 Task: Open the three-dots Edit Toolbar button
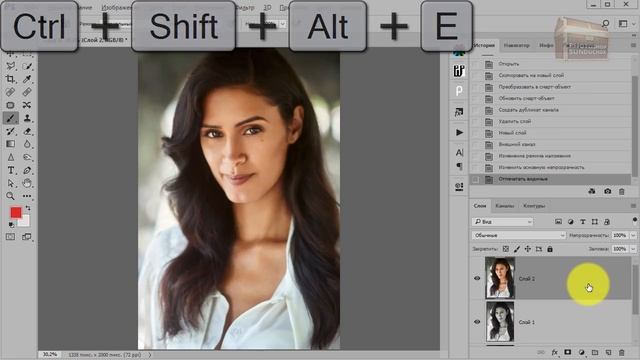(27, 196)
